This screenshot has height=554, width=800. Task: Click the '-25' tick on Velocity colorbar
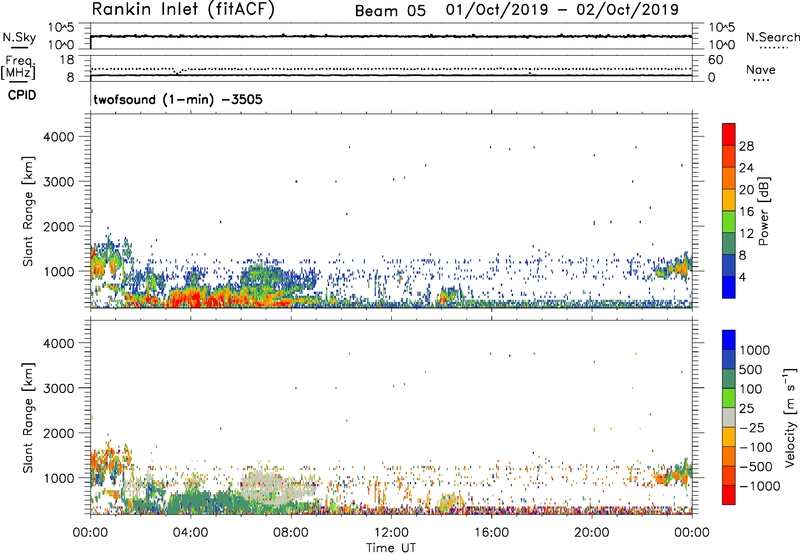[x=752, y=428]
